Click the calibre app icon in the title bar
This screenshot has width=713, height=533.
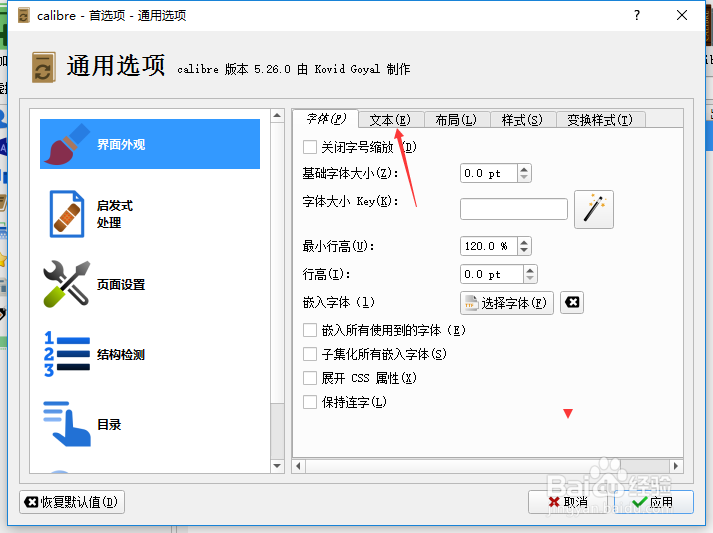pos(23,15)
